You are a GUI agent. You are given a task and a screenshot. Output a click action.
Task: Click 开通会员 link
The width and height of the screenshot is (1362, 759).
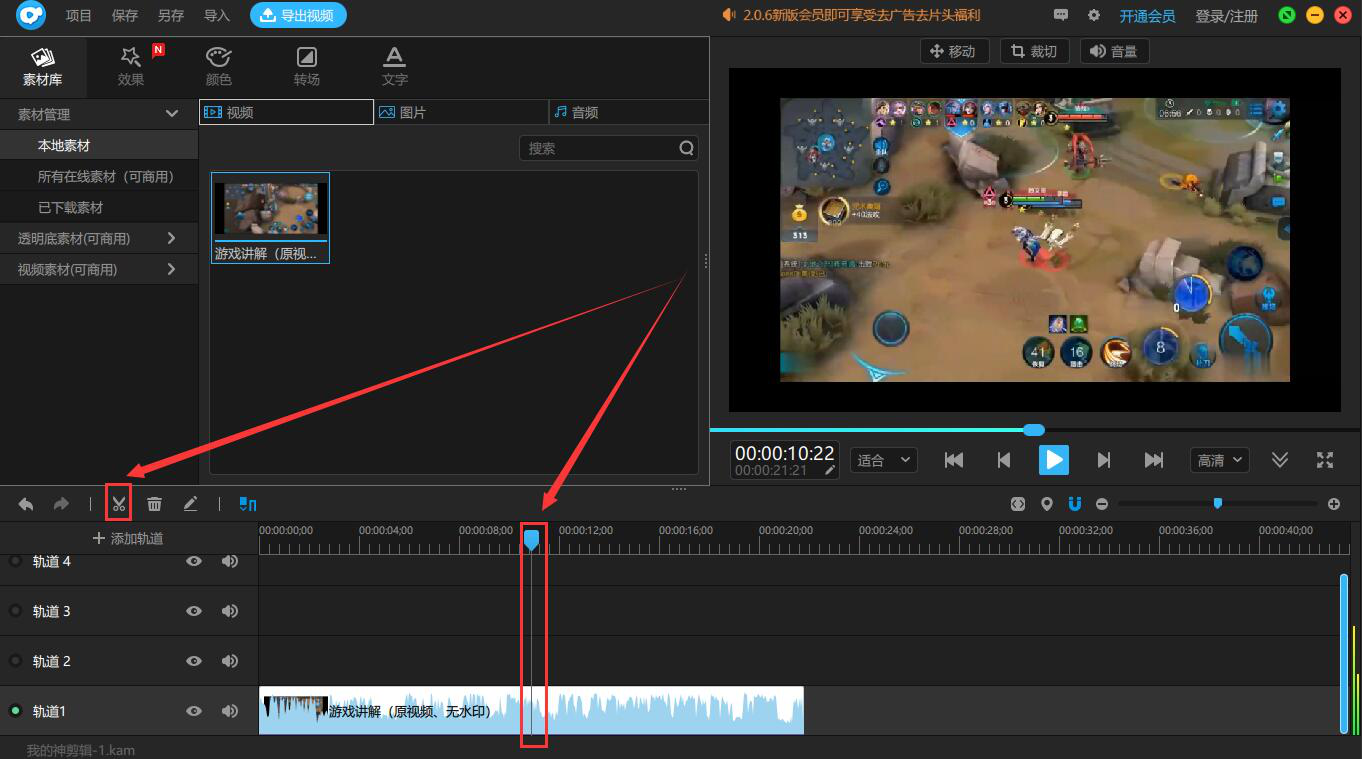(1147, 16)
